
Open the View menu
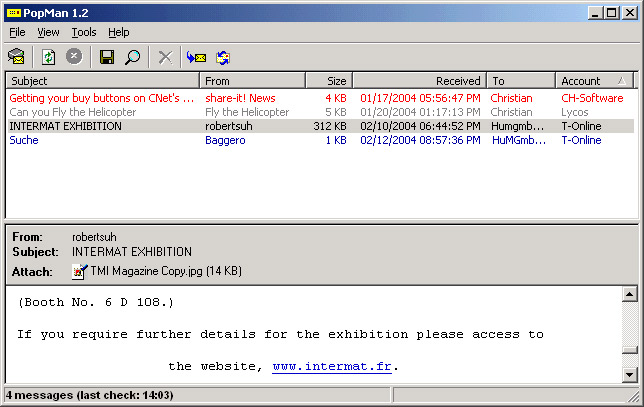click(48, 32)
